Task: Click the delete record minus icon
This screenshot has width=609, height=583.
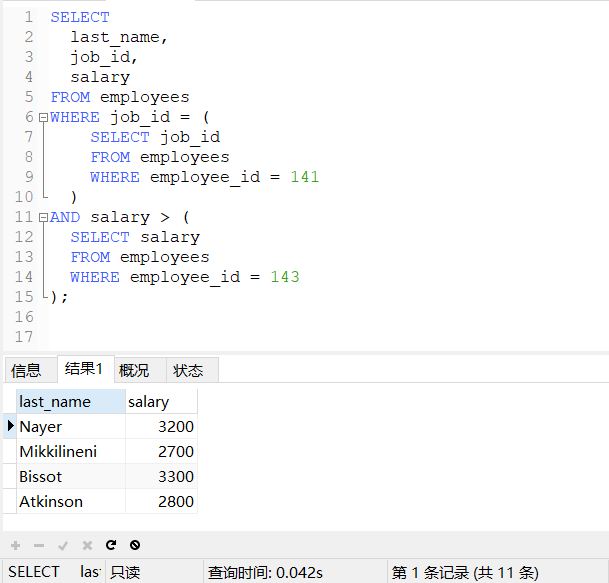Action: coord(39,545)
